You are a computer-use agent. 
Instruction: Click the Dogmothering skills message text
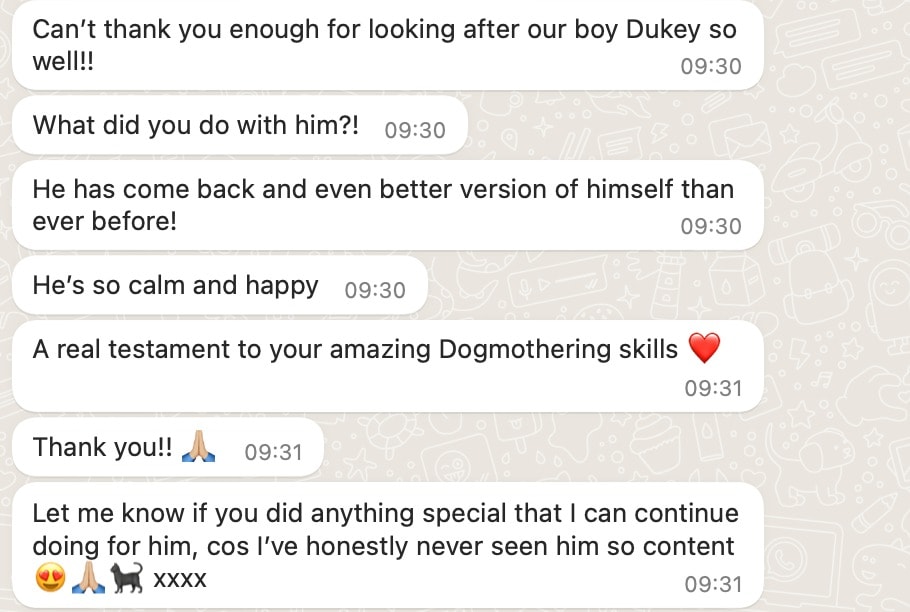(355, 349)
